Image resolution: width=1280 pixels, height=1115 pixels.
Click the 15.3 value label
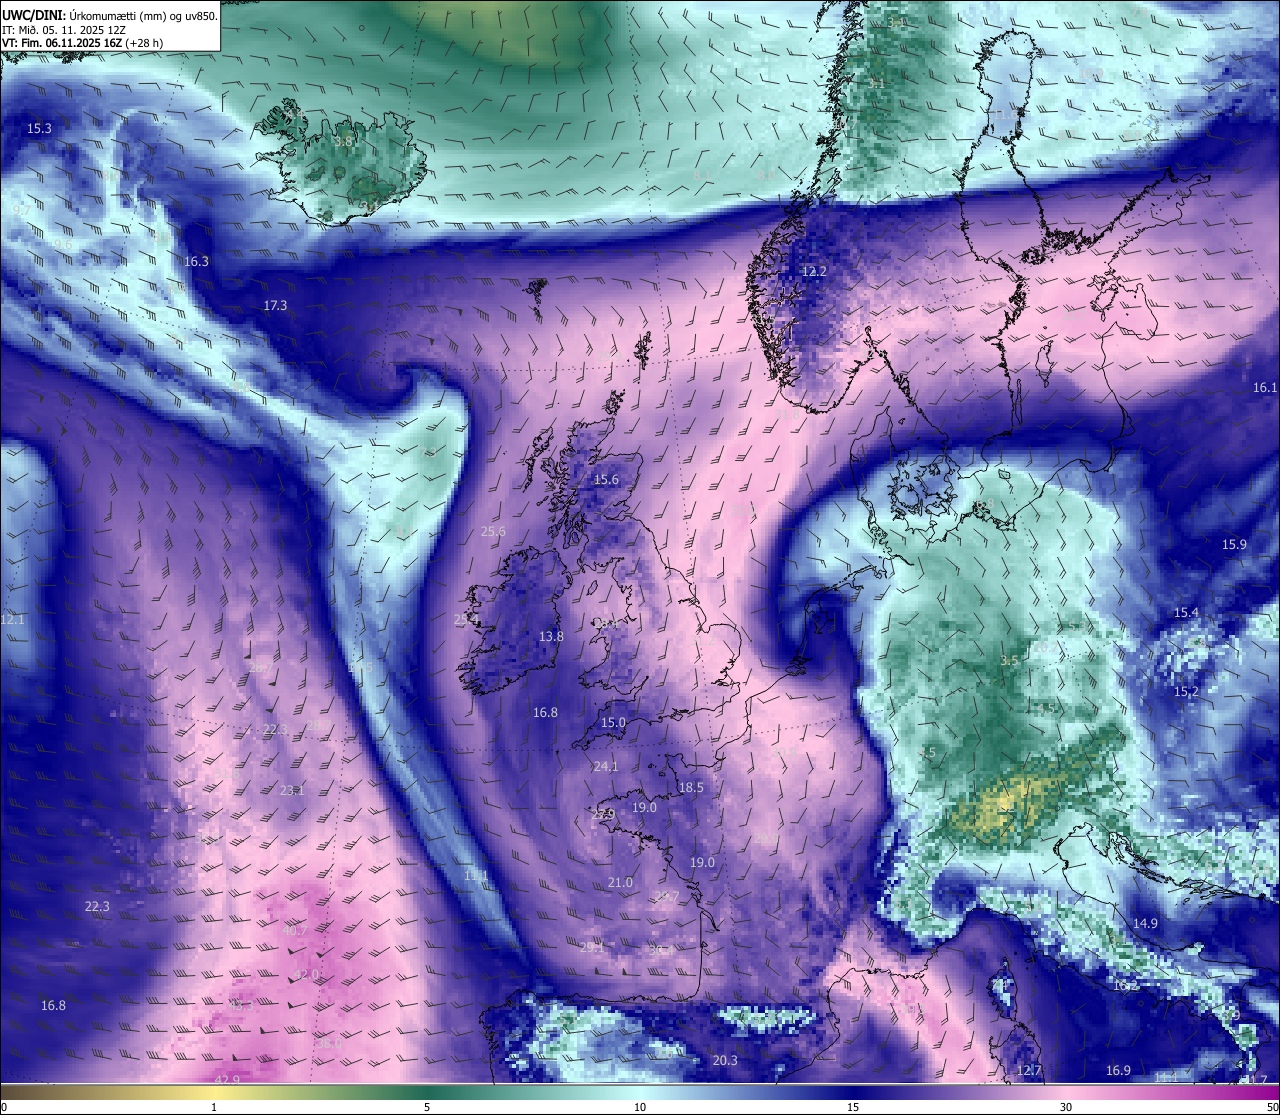[x=39, y=129]
